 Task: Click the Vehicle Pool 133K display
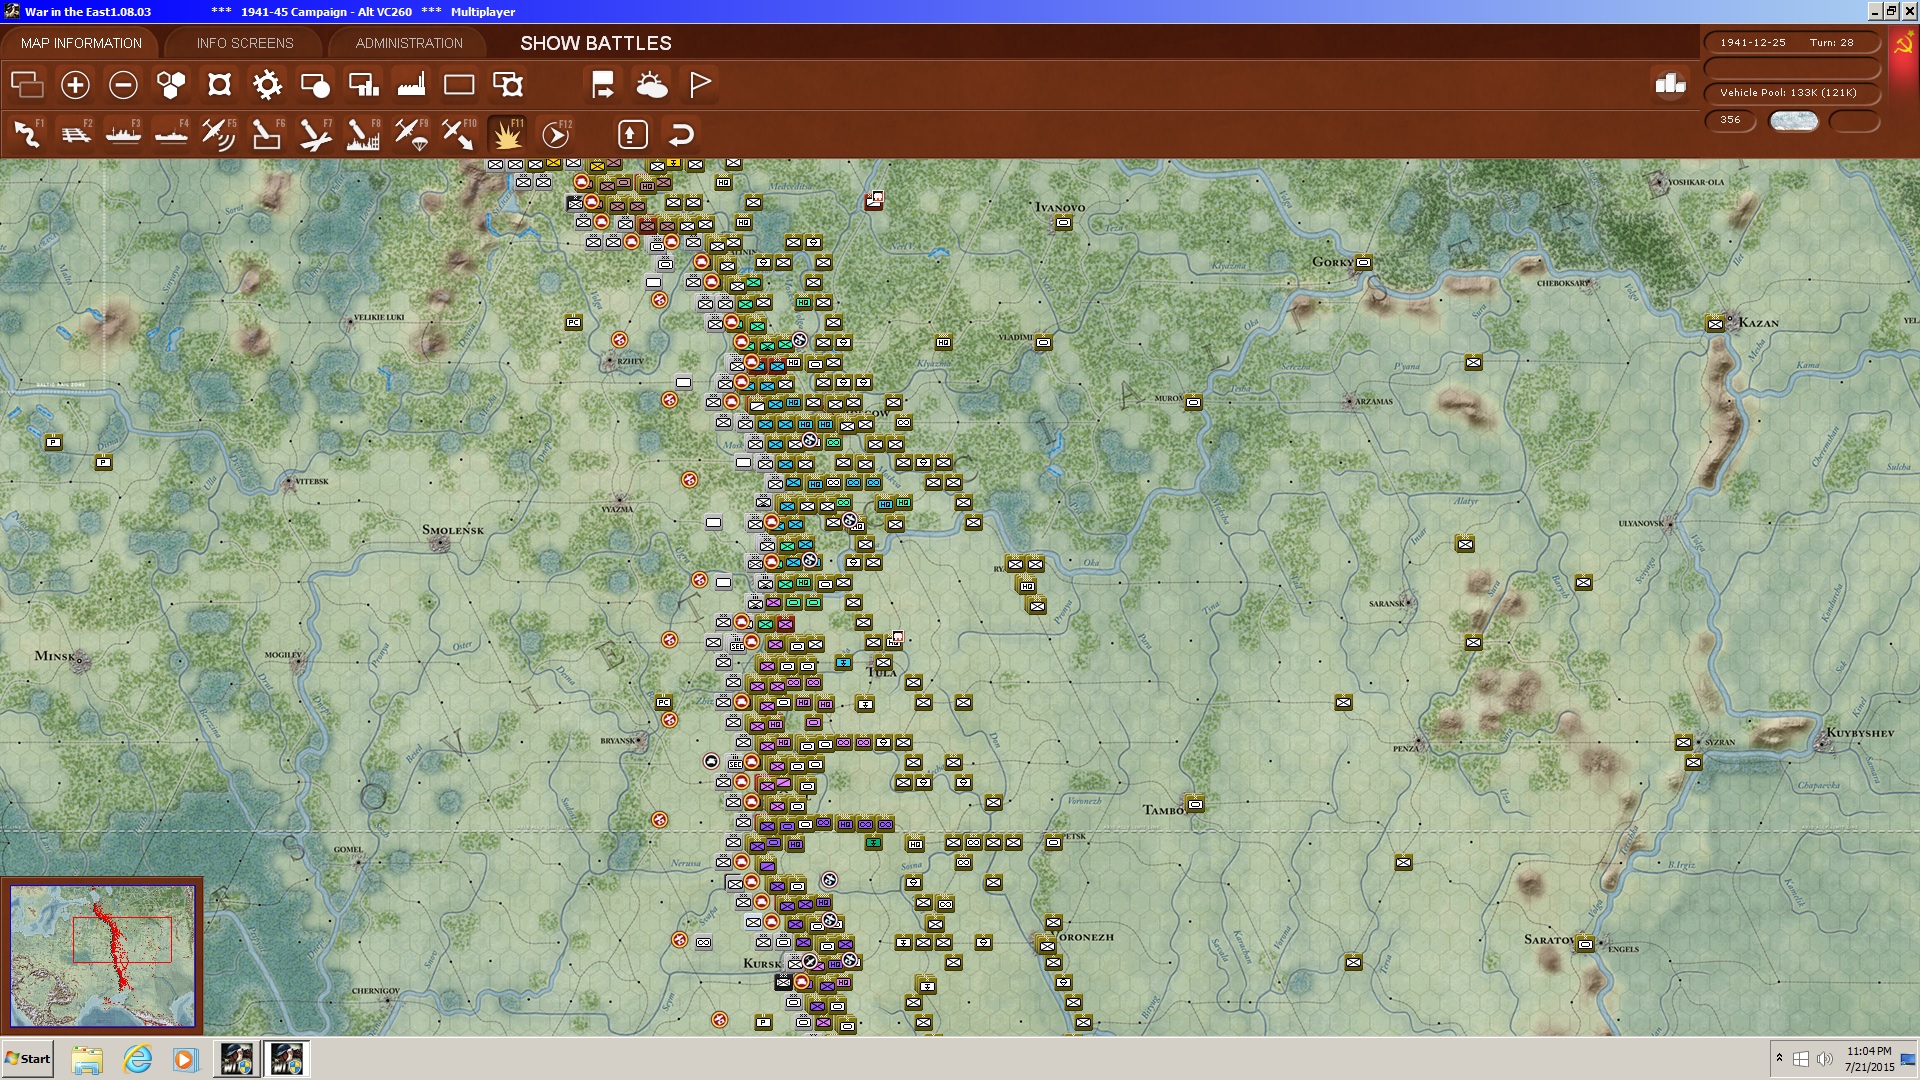pyautogui.click(x=1791, y=92)
